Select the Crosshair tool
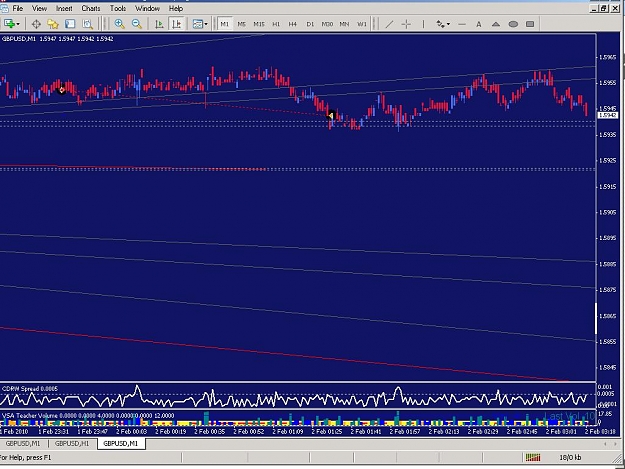 (x=406, y=24)
